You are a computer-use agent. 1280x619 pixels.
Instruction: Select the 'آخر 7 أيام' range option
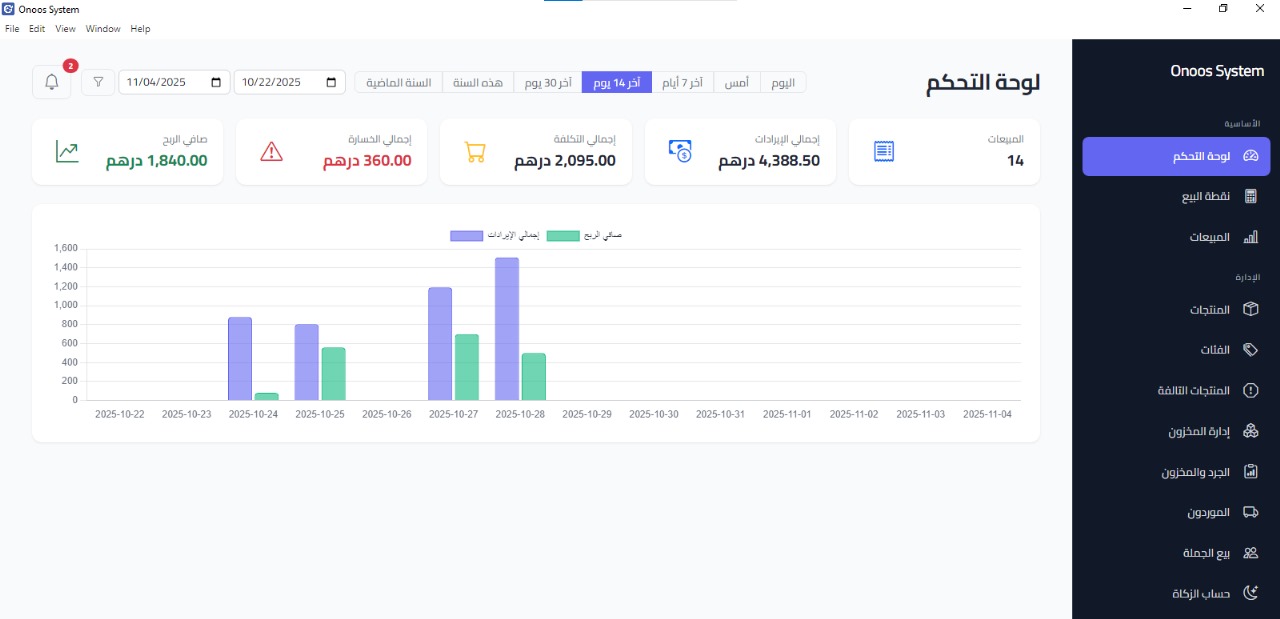click(x=681, y=82)
